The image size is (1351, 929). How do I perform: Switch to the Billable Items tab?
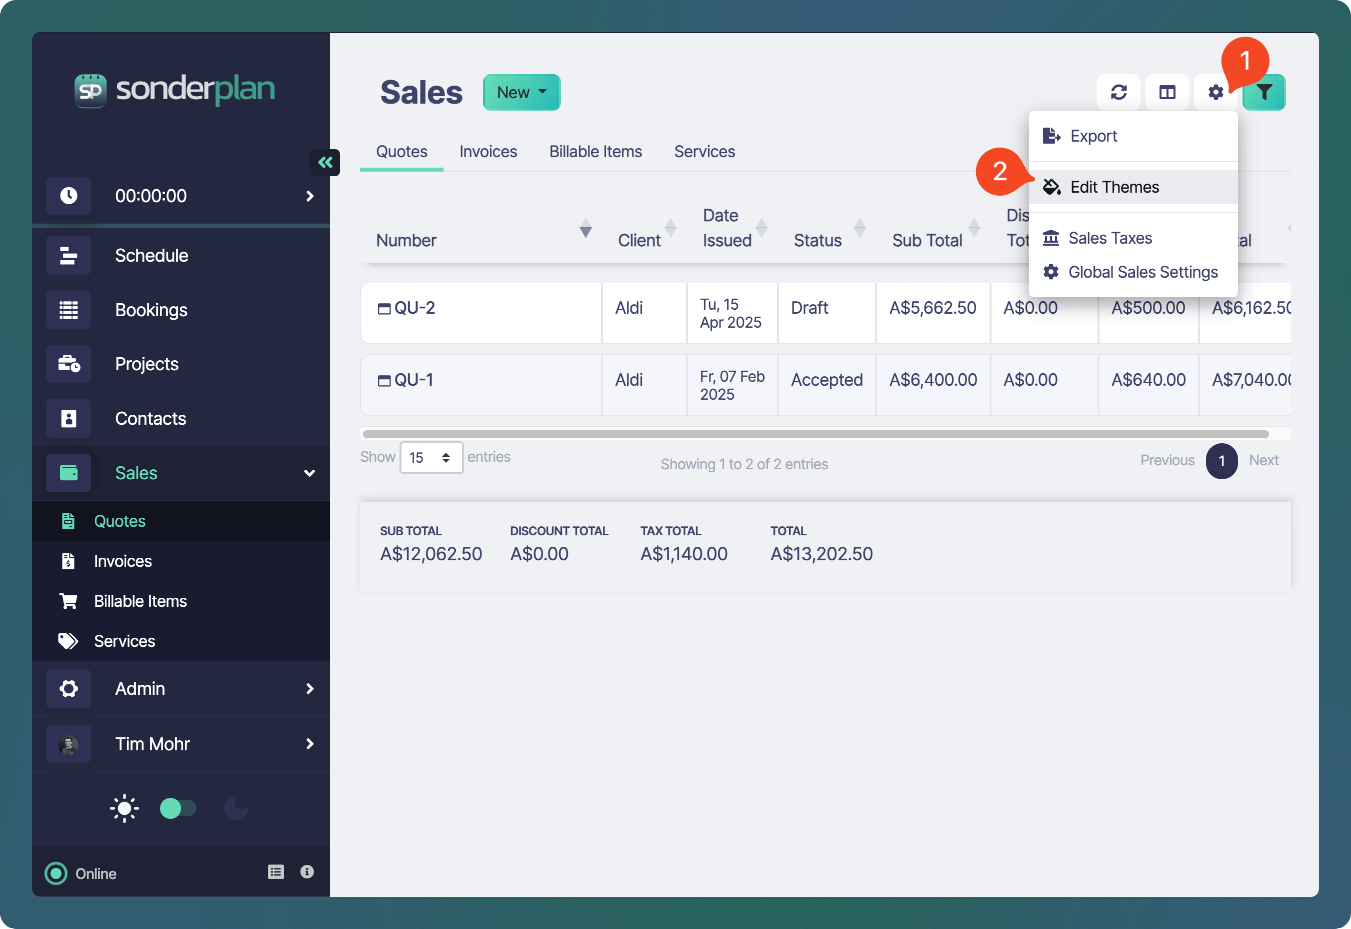click(596, 152)
